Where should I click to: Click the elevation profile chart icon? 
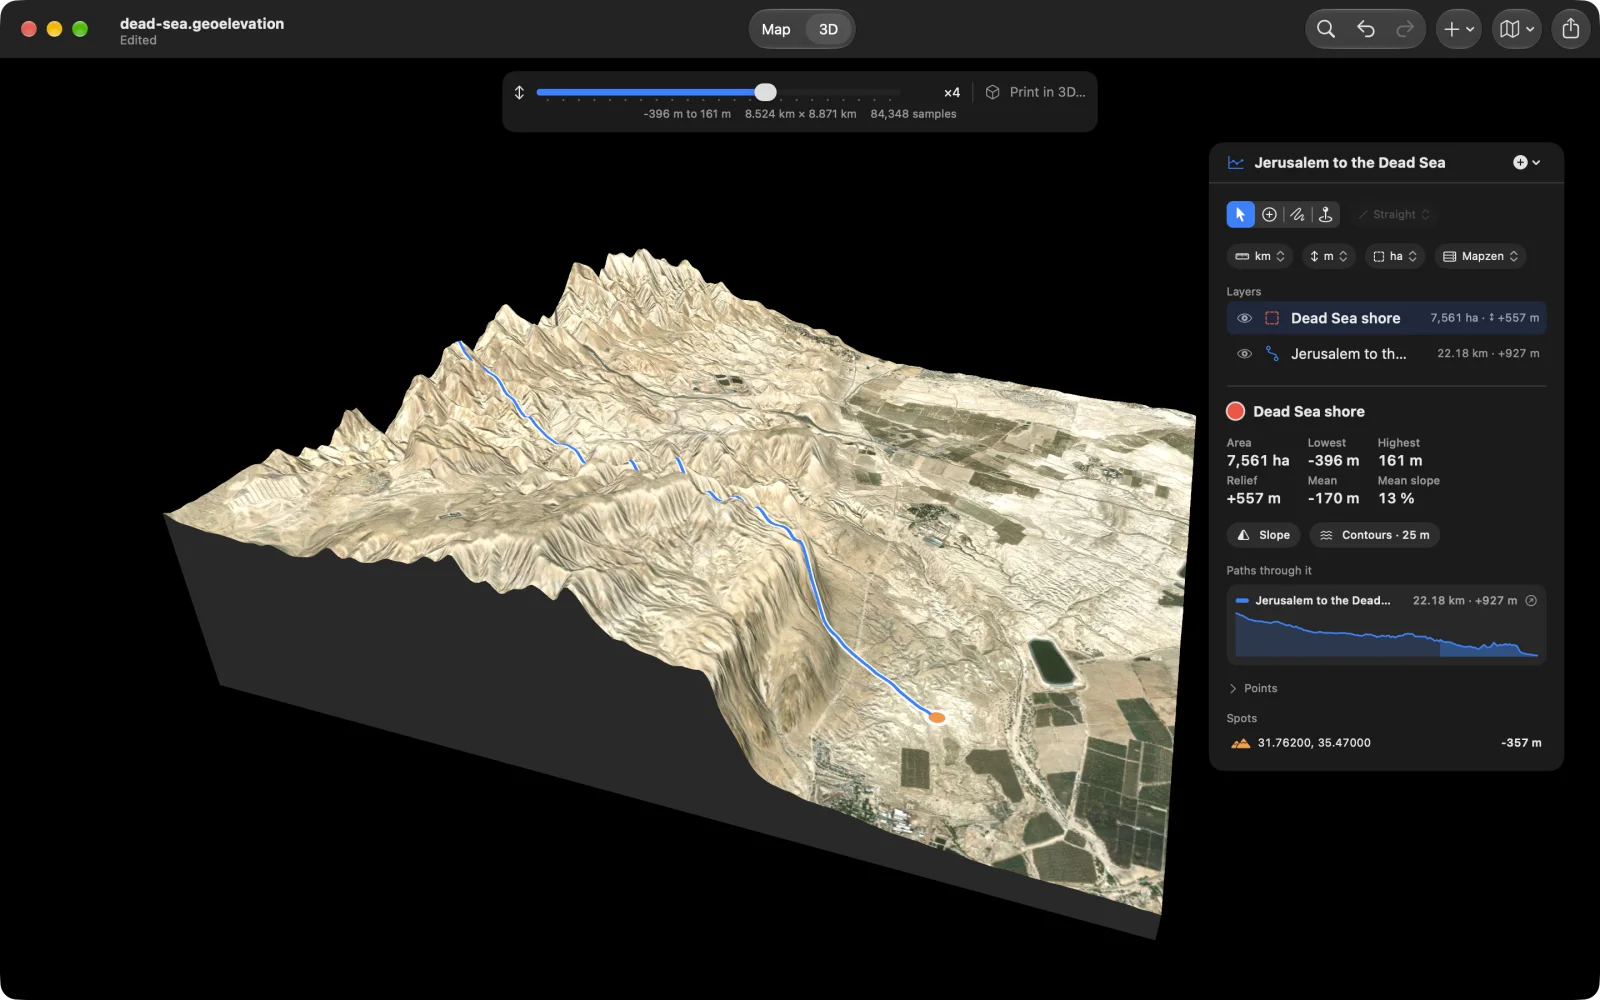(x=1236, y=163)
